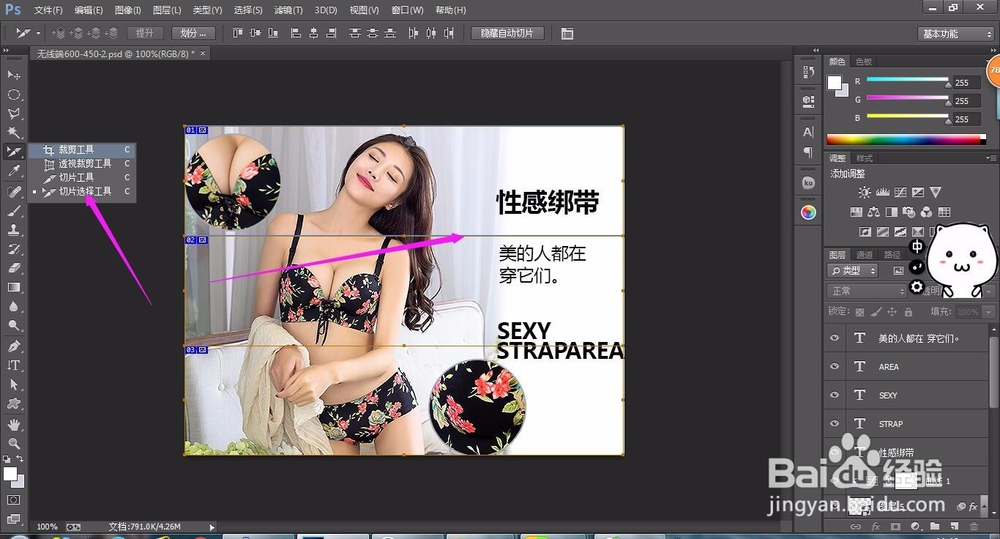Open the 类型 layer filter dropdown

click(853, 270)
